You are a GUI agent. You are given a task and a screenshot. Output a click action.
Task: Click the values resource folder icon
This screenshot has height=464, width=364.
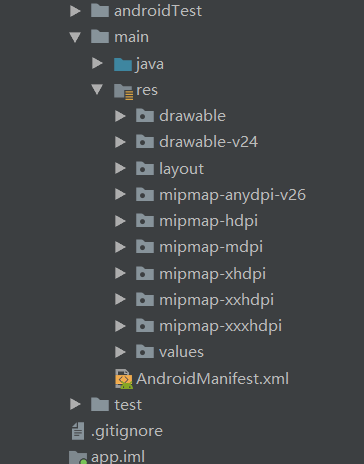[x=145, y=351]
